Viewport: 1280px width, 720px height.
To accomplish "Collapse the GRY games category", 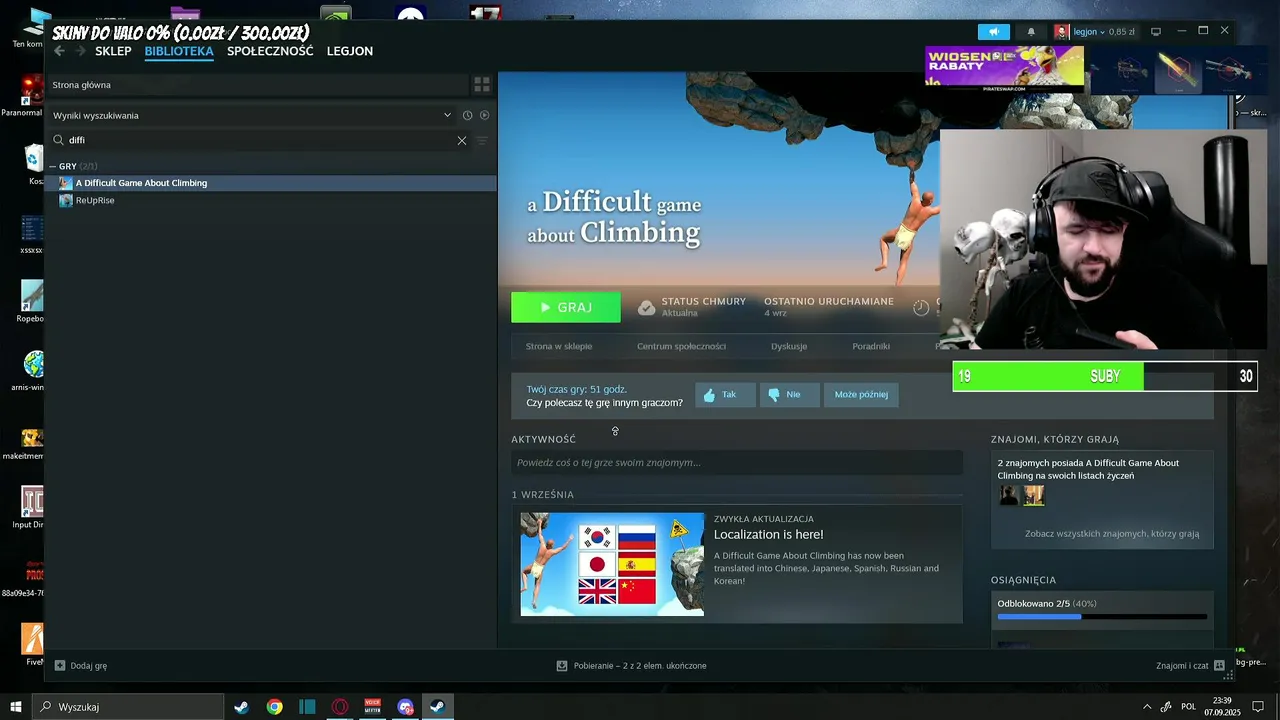I will 54,166.
